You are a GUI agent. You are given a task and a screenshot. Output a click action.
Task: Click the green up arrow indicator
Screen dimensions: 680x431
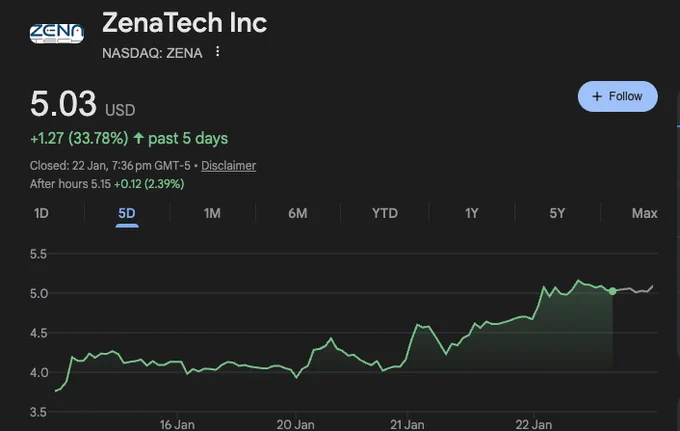138,138
